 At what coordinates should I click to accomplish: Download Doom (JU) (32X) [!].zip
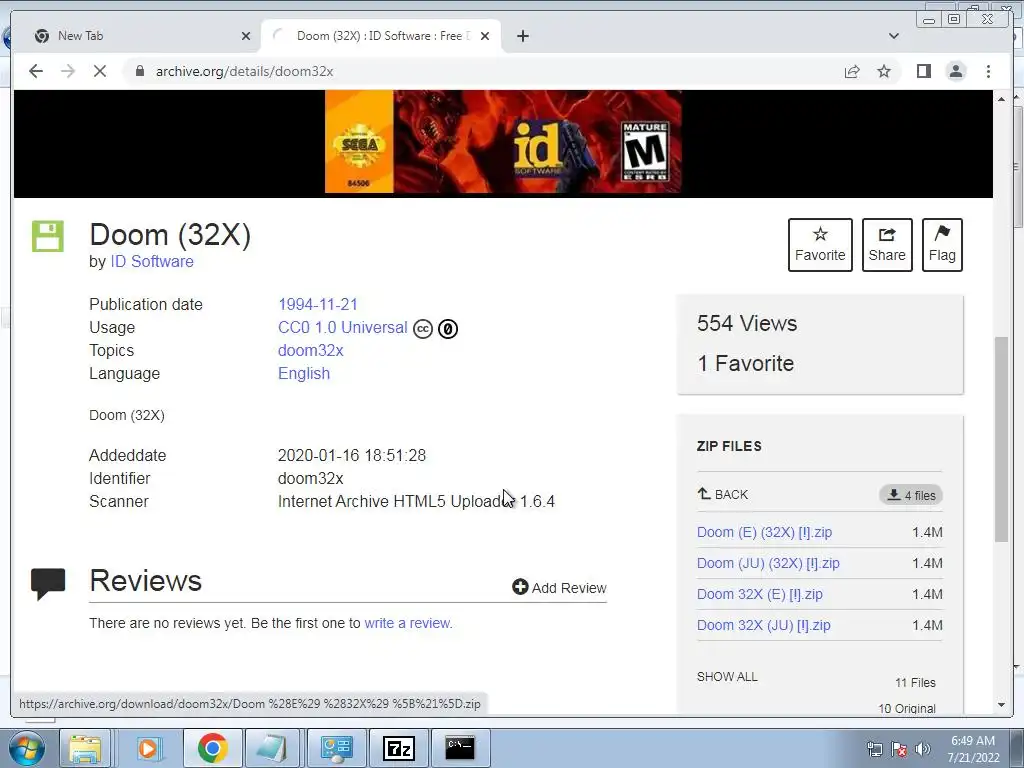768,563
